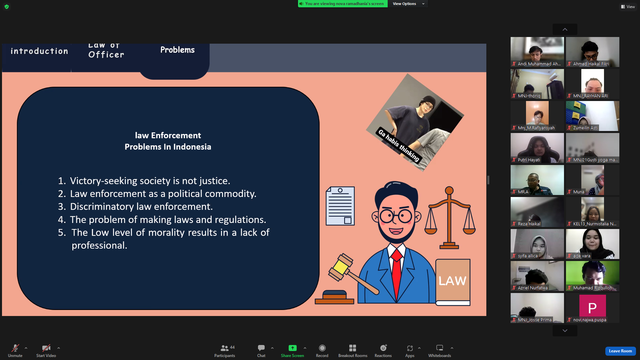The width and height of the screenshot is (640, 360).
Task: Open audio options arrow next to Unmute
Action: pos(26,348)
